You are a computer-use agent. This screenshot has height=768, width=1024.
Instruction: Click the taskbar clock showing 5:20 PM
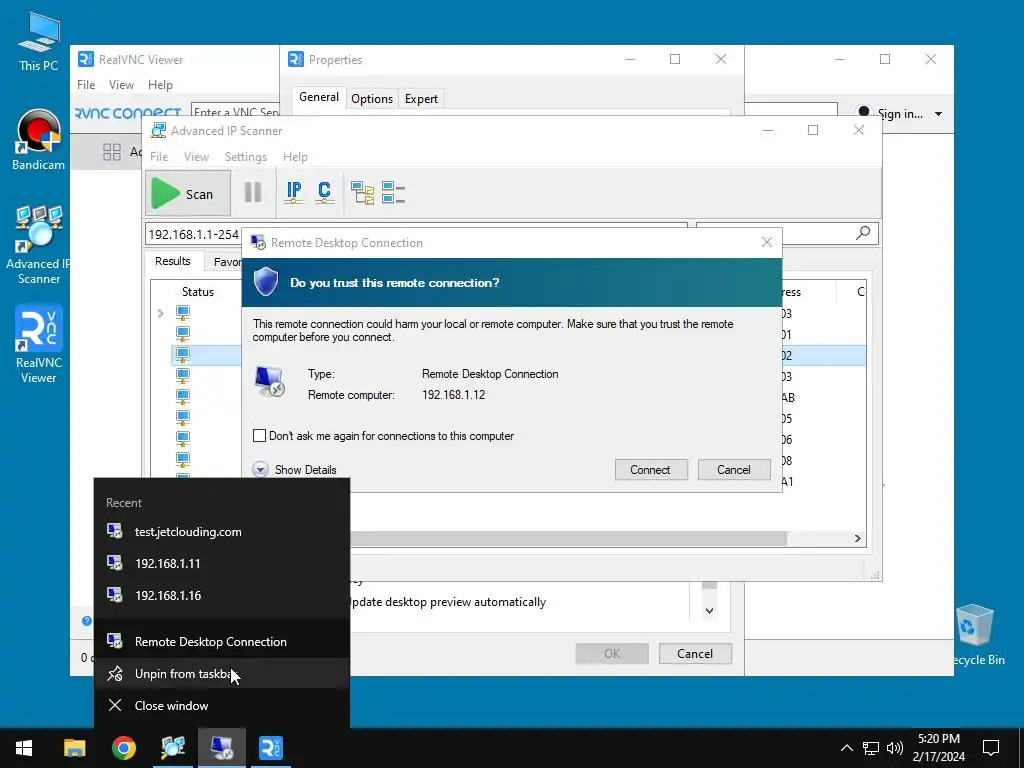(938, 748)
